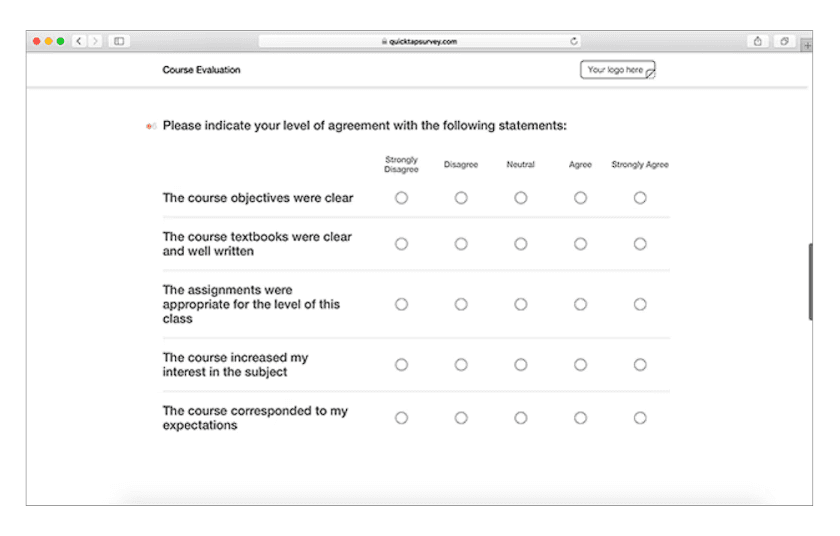Screen dimensions: 840x536
Task: Toggle the Safari sidebar icon
Action: pyautogui.click(x=119, y=41)
